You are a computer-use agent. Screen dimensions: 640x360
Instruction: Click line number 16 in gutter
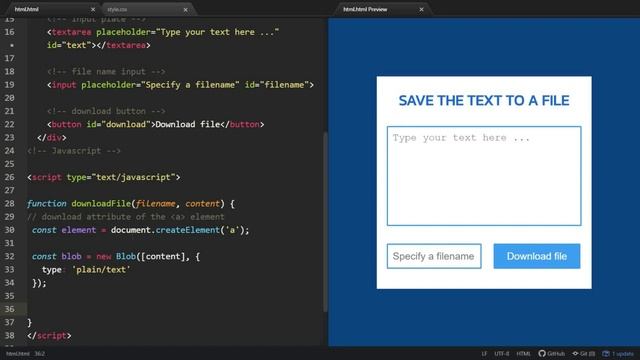pos(9,32)
